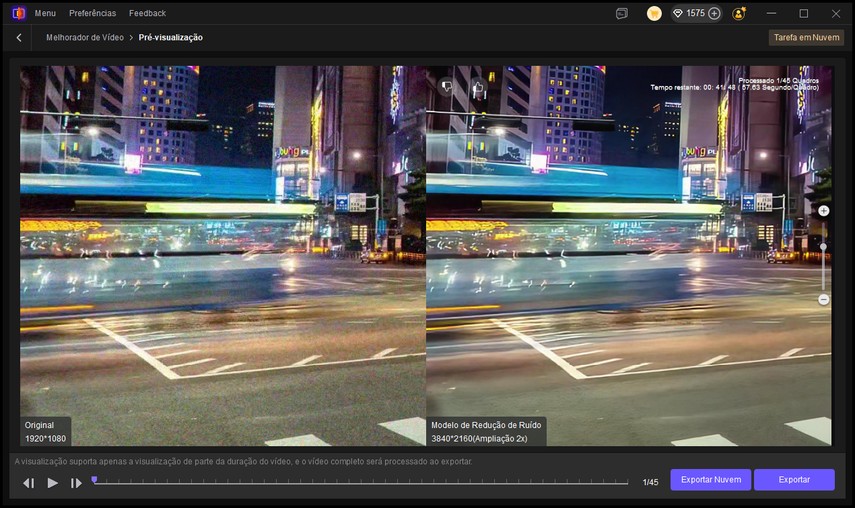Click the Tempo restante status text
Screen dimensions: 855x508
[x=734, y=88]
